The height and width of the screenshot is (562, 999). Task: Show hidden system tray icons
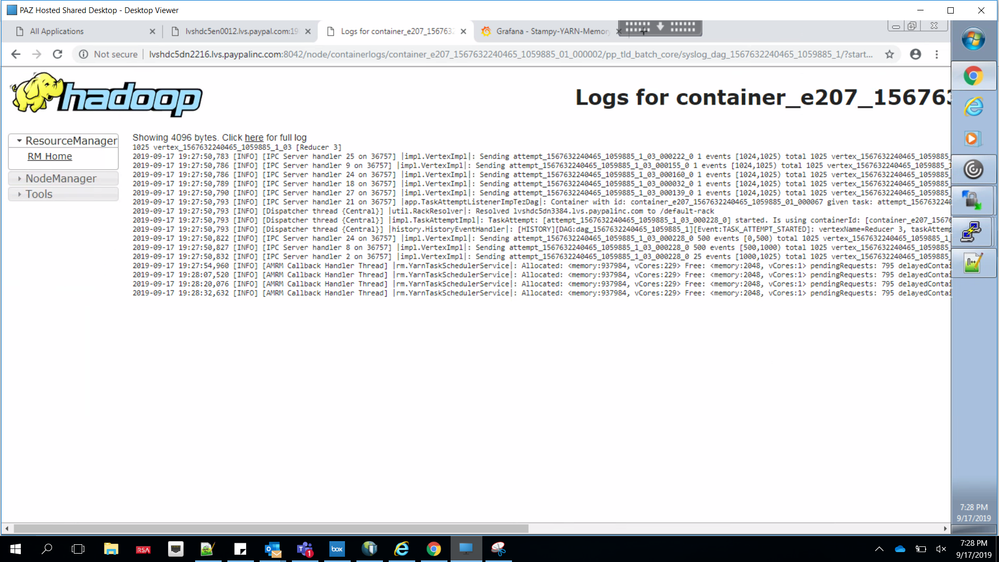coord(879,549)
